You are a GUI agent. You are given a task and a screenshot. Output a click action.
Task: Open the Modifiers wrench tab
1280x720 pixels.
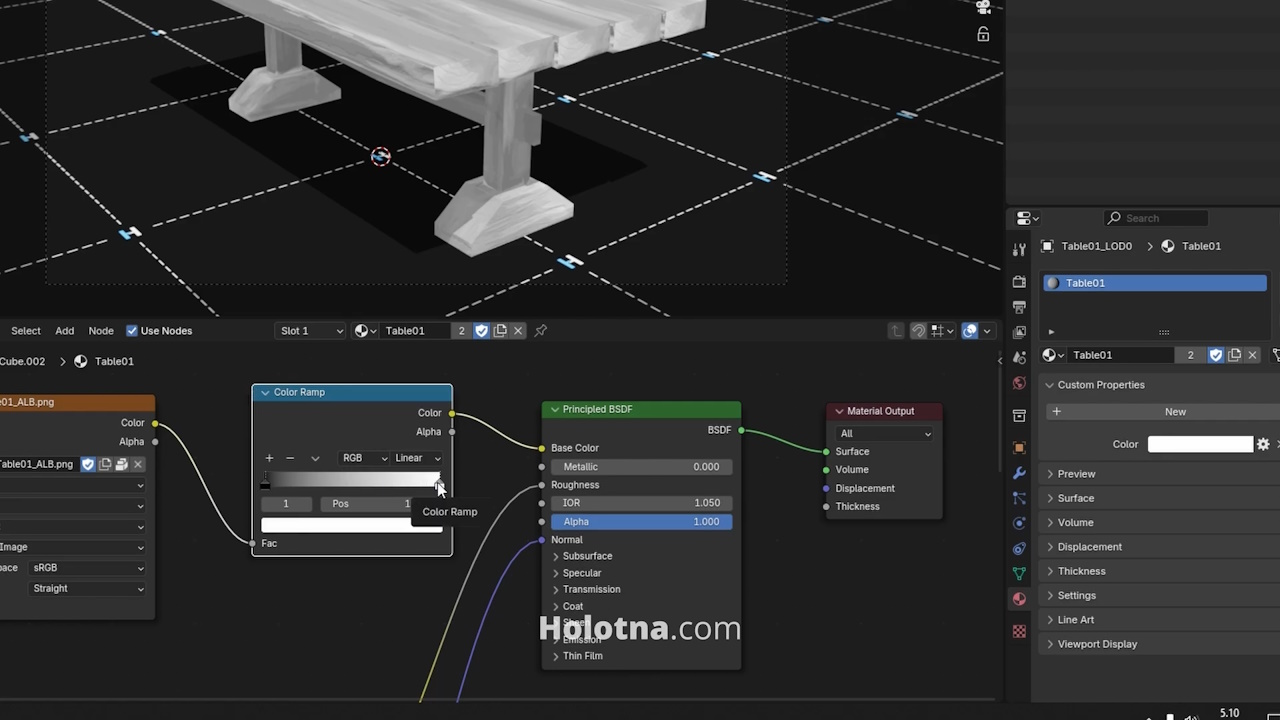pos(1019,473)
